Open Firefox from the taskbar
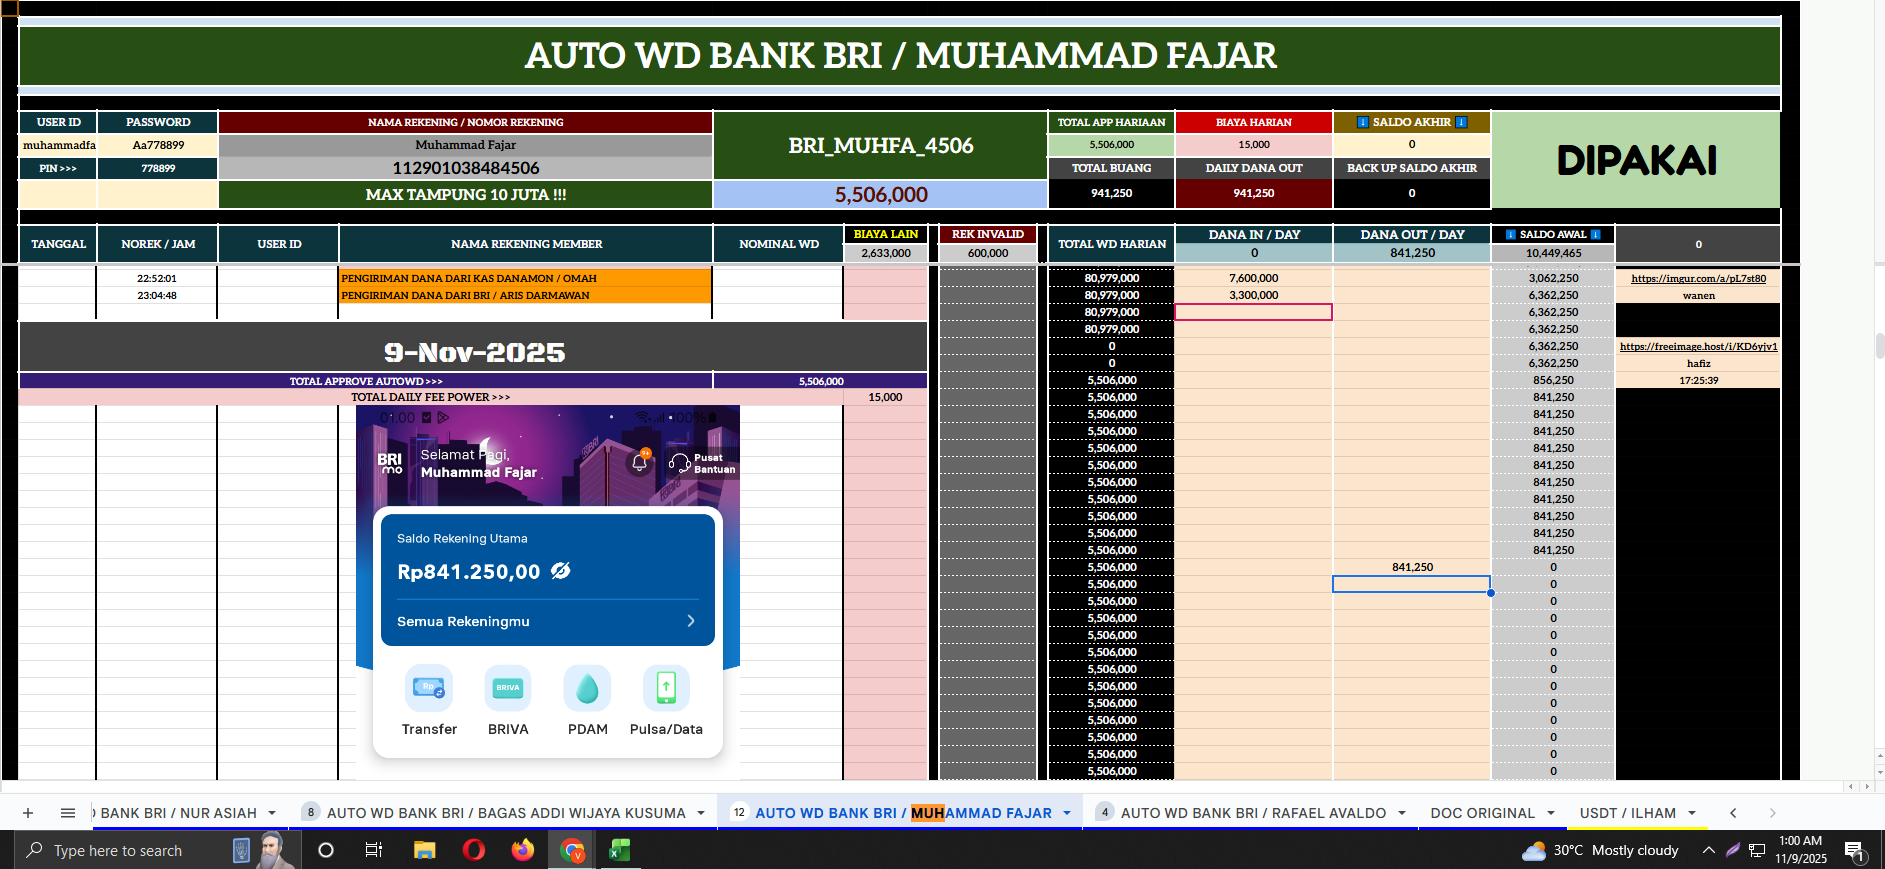 click(x=522, y=850)
